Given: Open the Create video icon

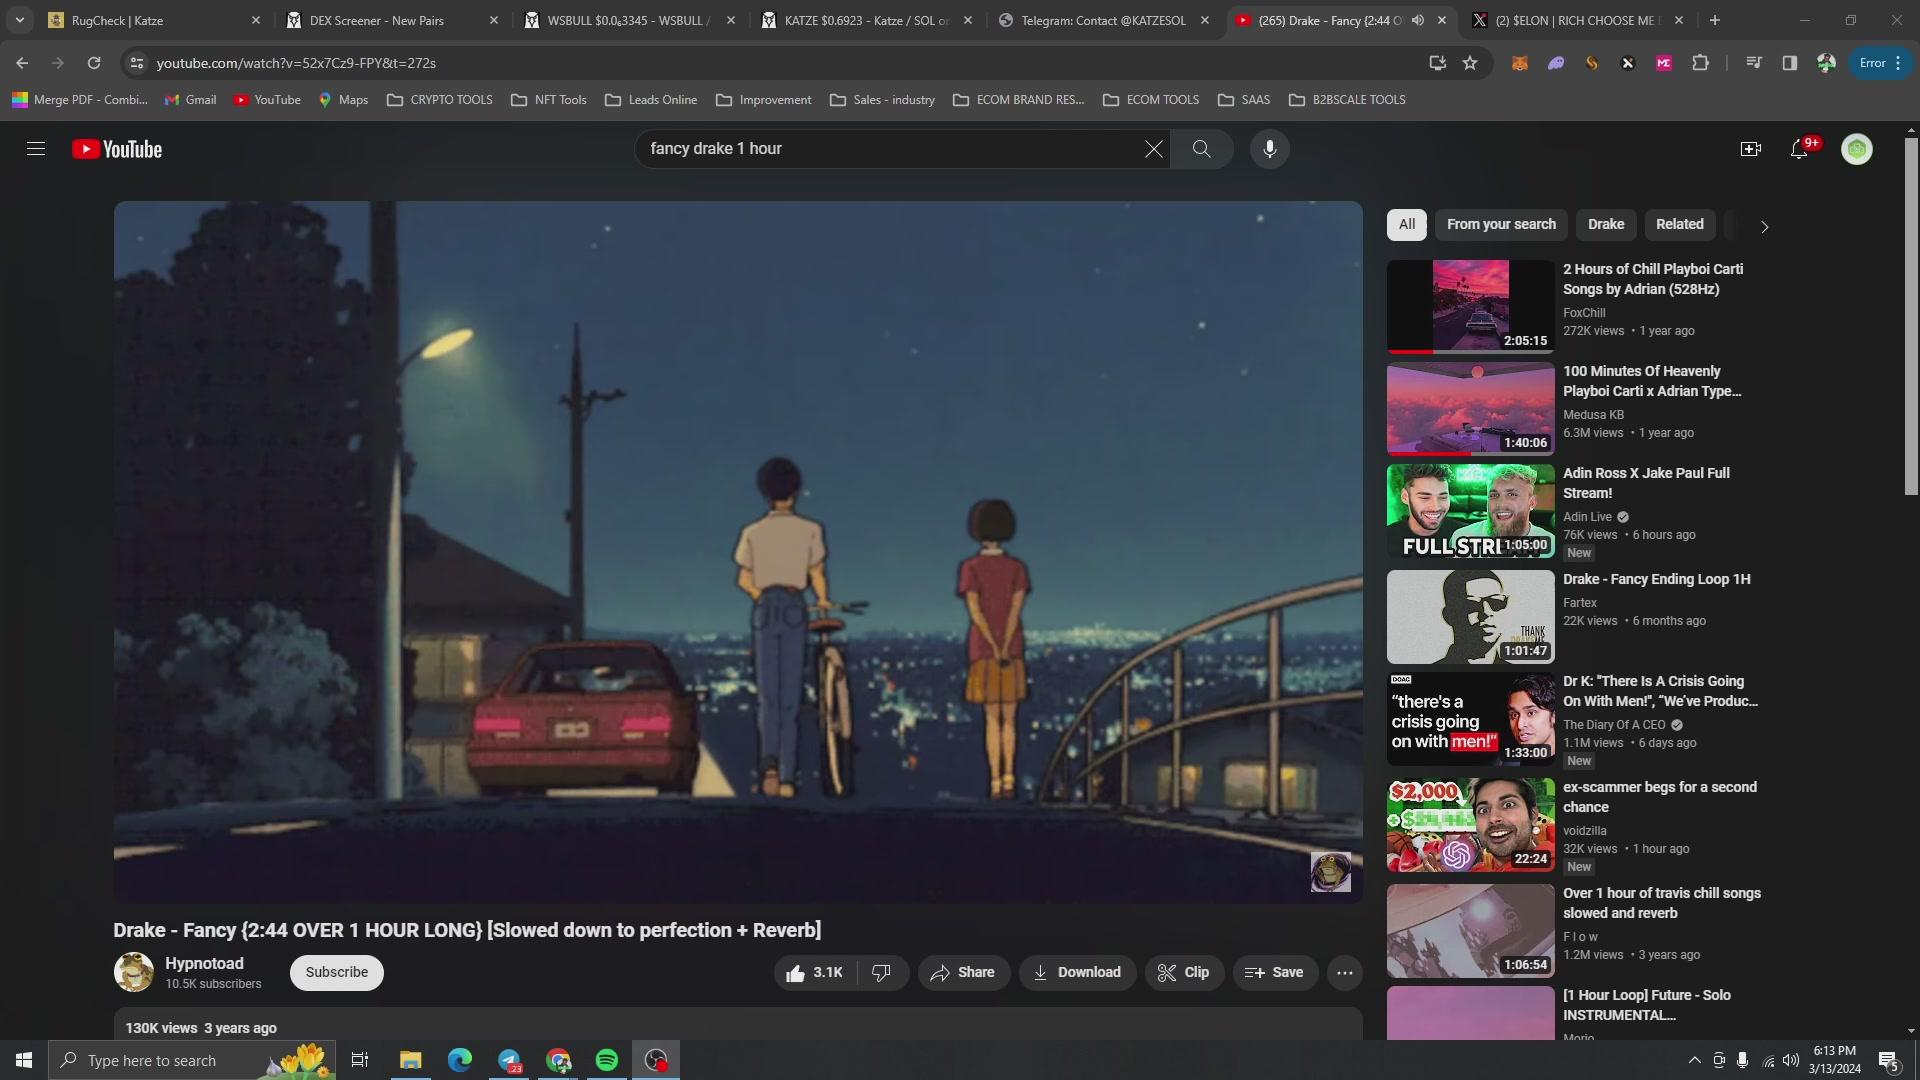Looking at the screenshot, I should coord(1751,149).
